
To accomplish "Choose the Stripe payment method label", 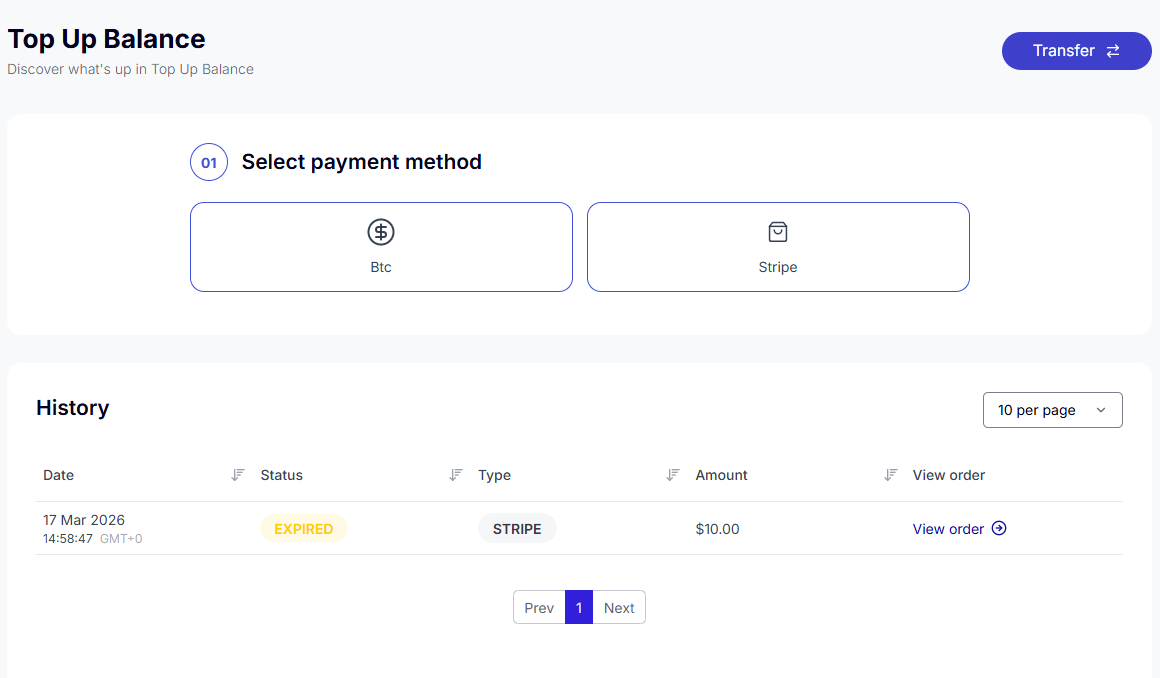I will pyautogui.click(x=778, y=267).
